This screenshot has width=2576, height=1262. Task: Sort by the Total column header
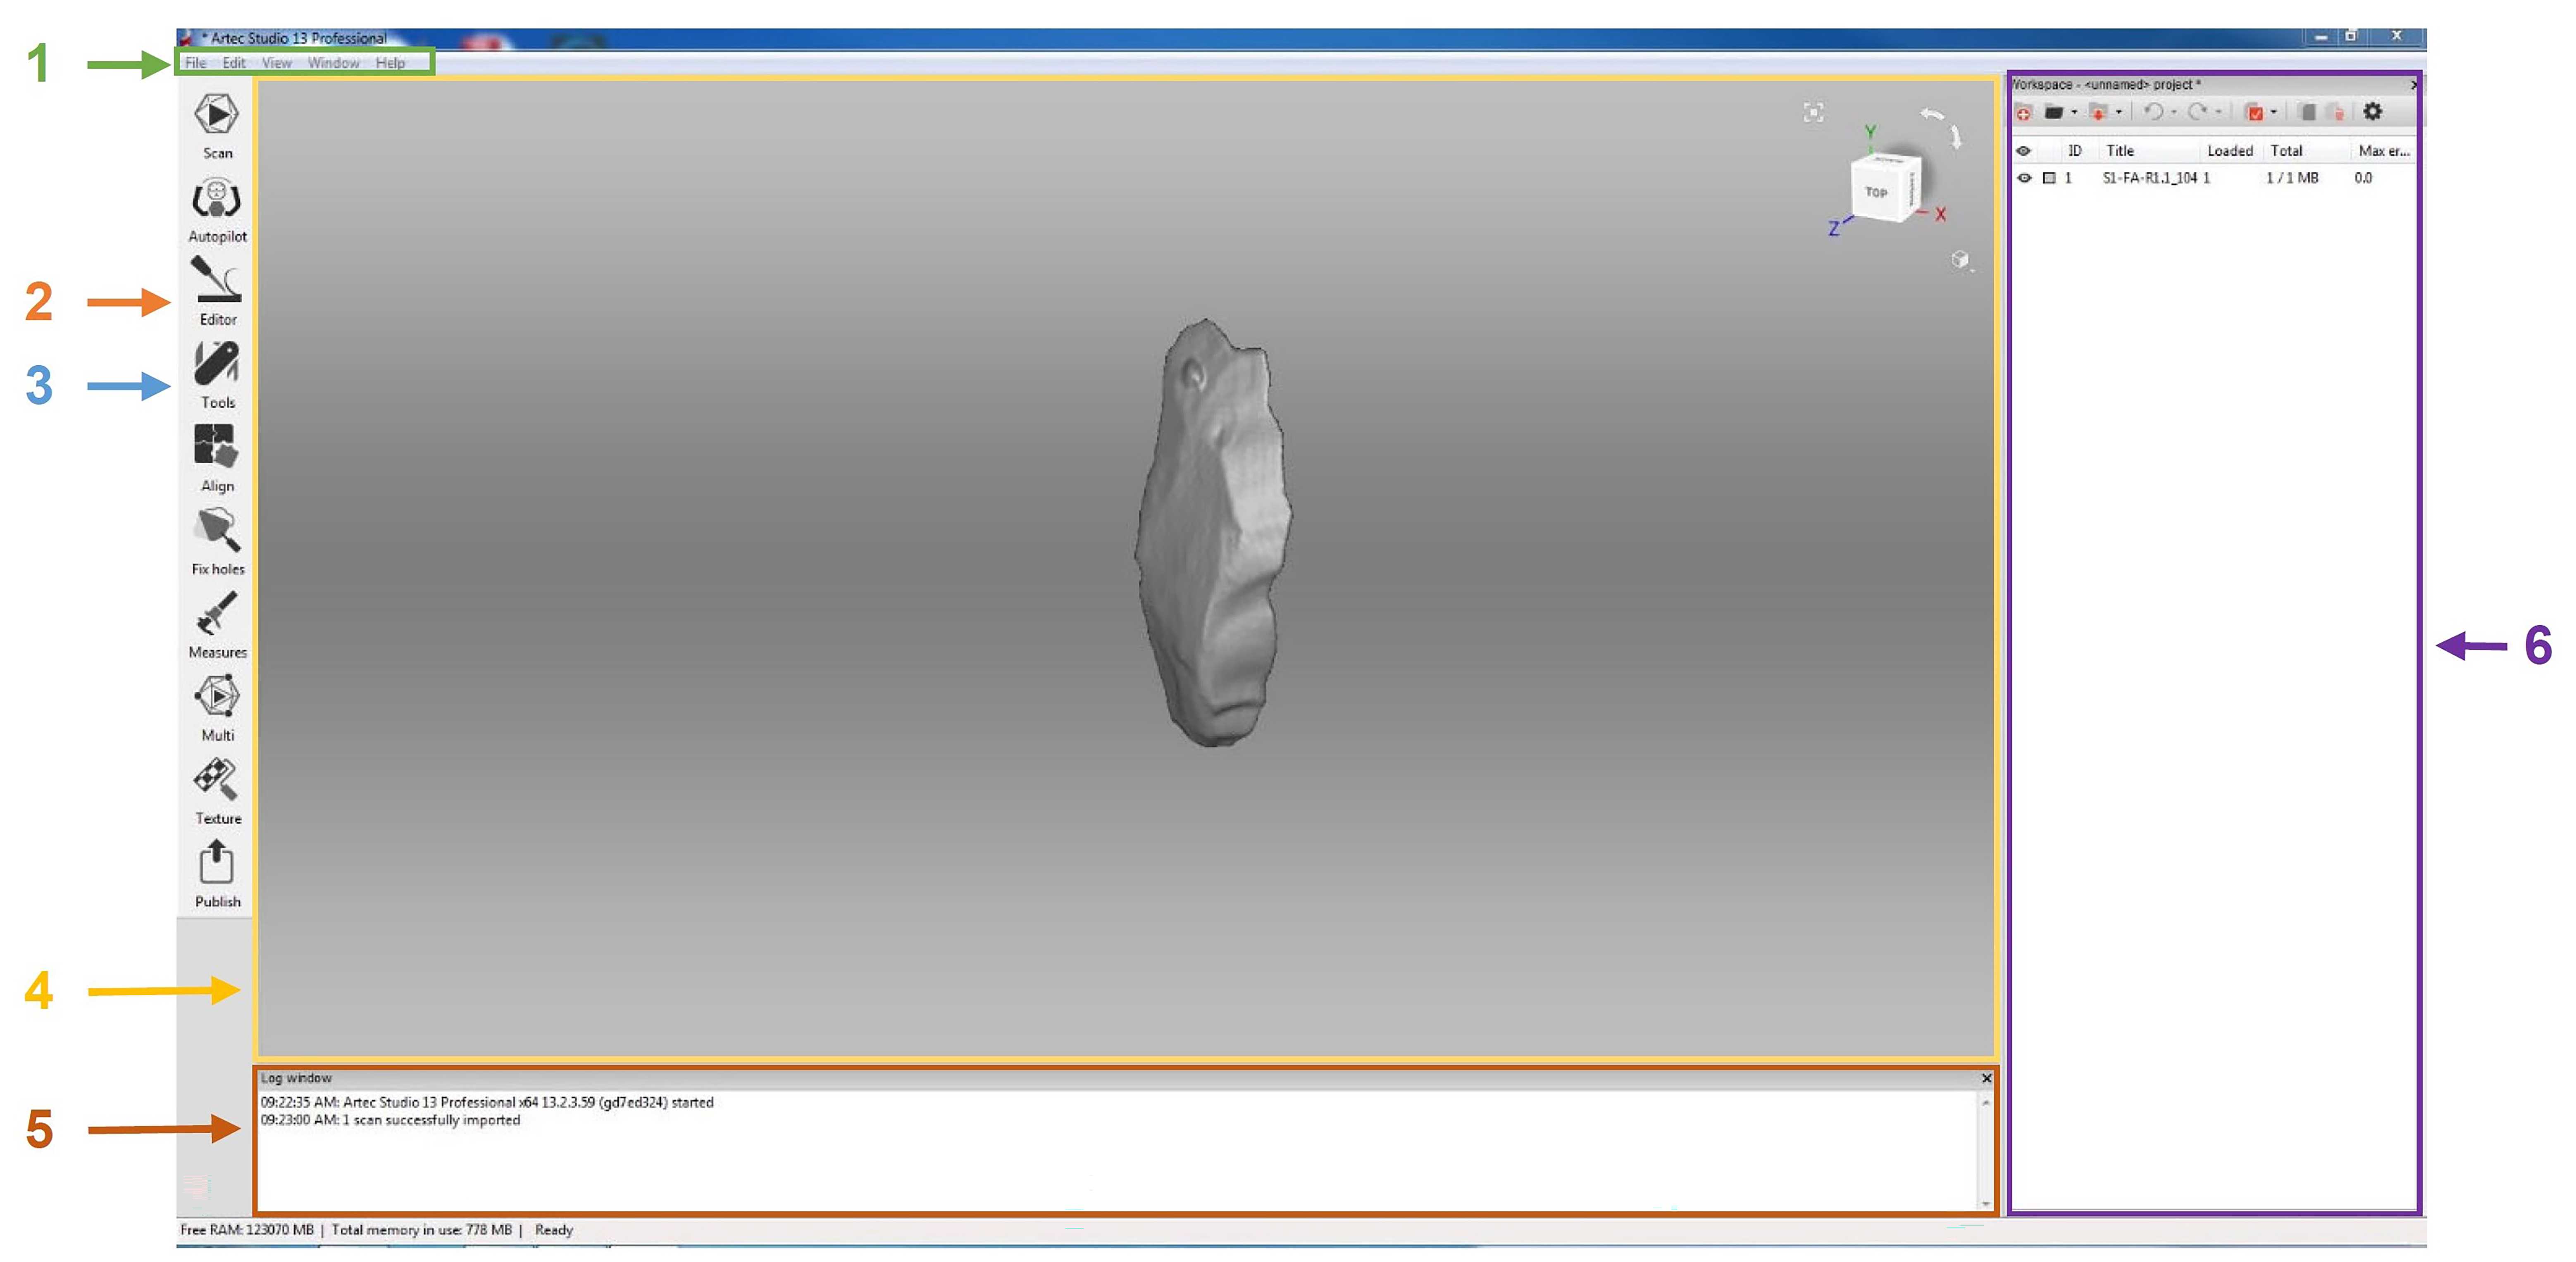[2287, 151]
